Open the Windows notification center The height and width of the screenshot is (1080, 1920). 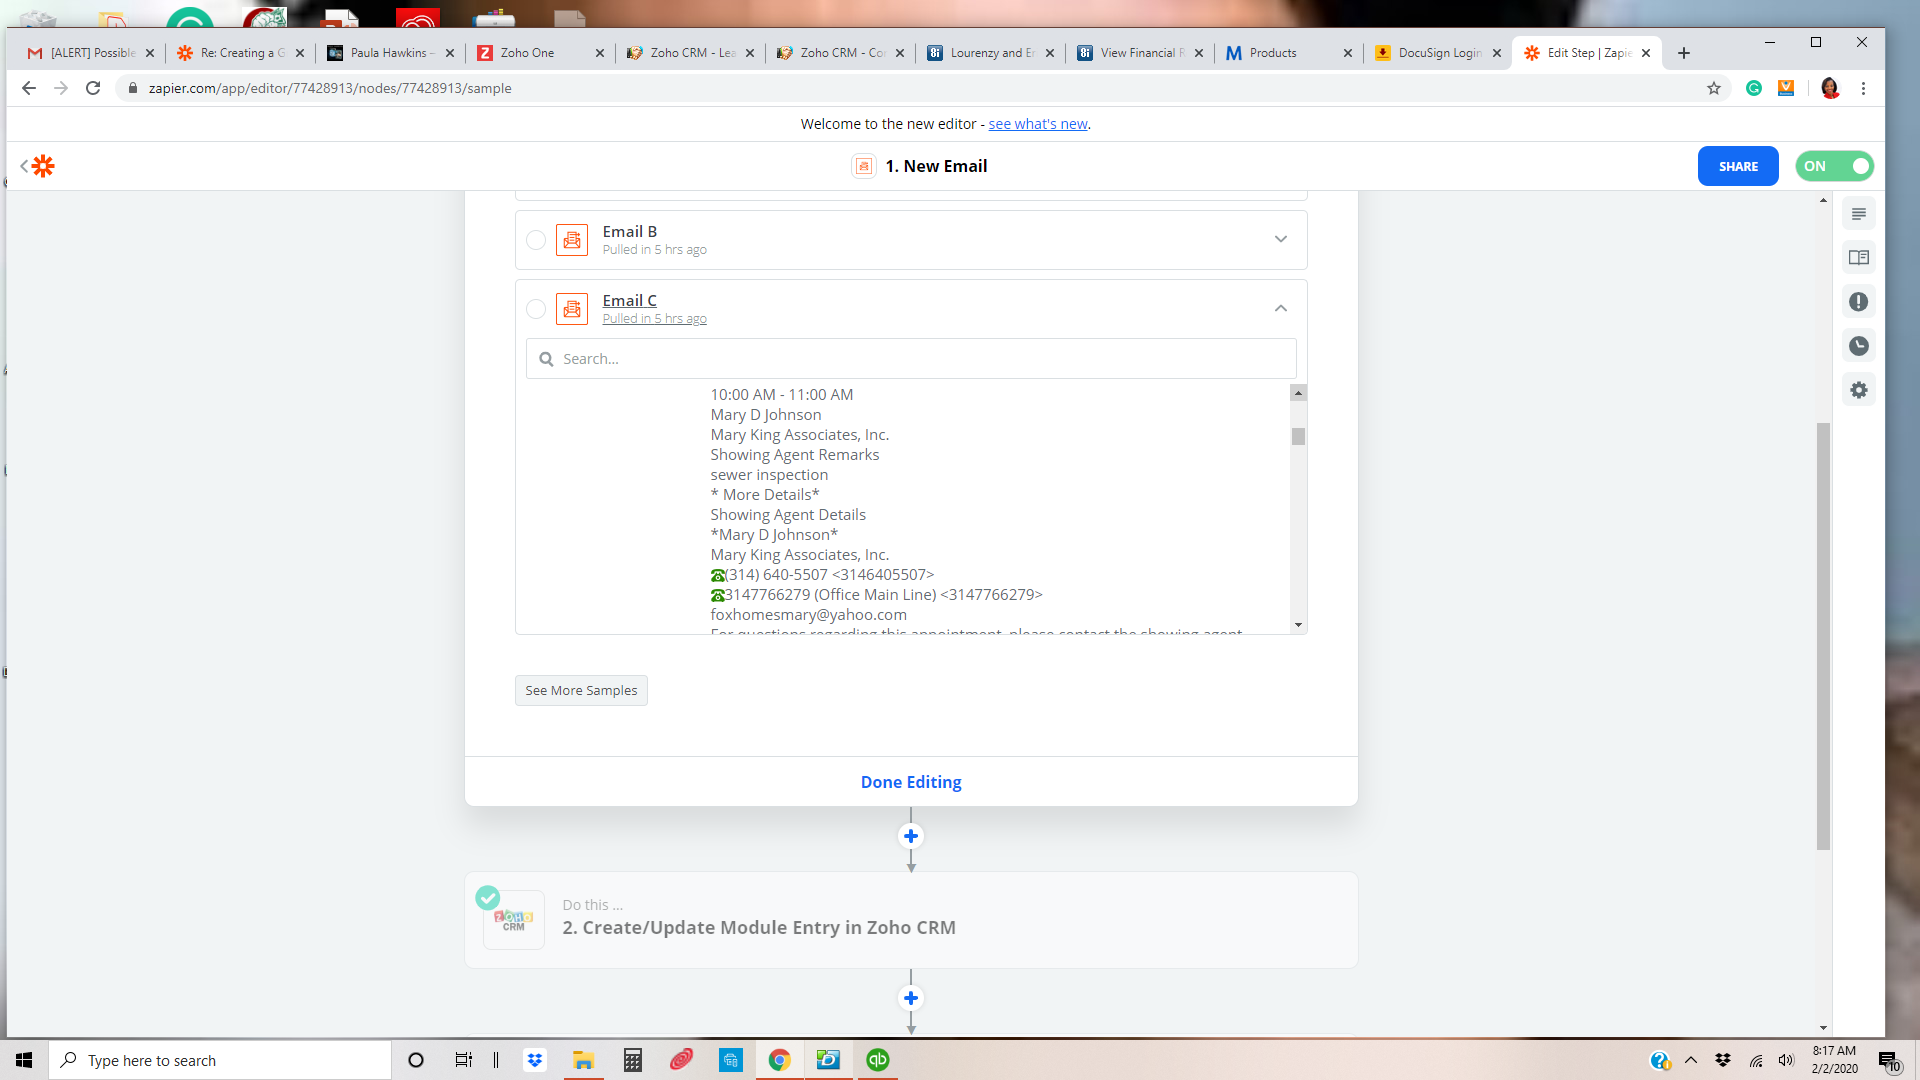(x=1888, y=1060)
